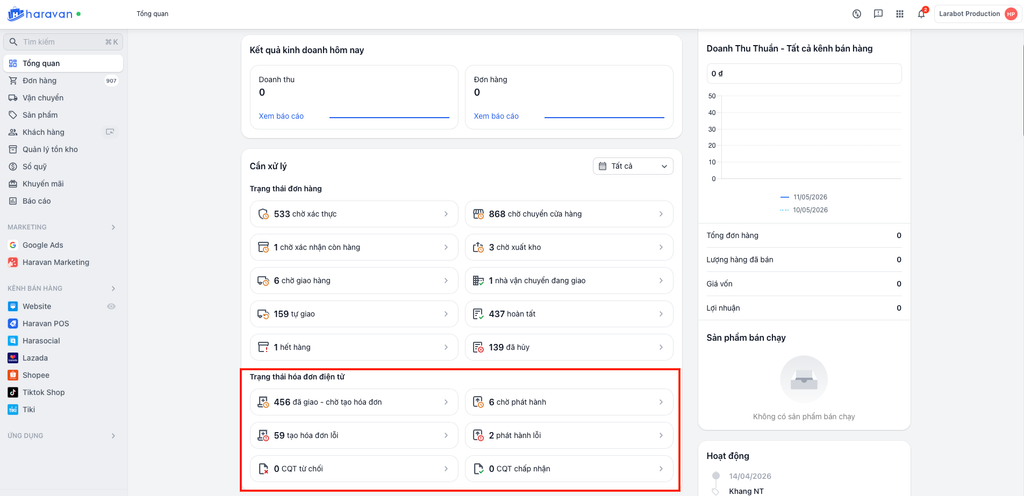Open Shopee sales channel
This screenshot has height=496, width=1024.
click(x=35, y=375)
